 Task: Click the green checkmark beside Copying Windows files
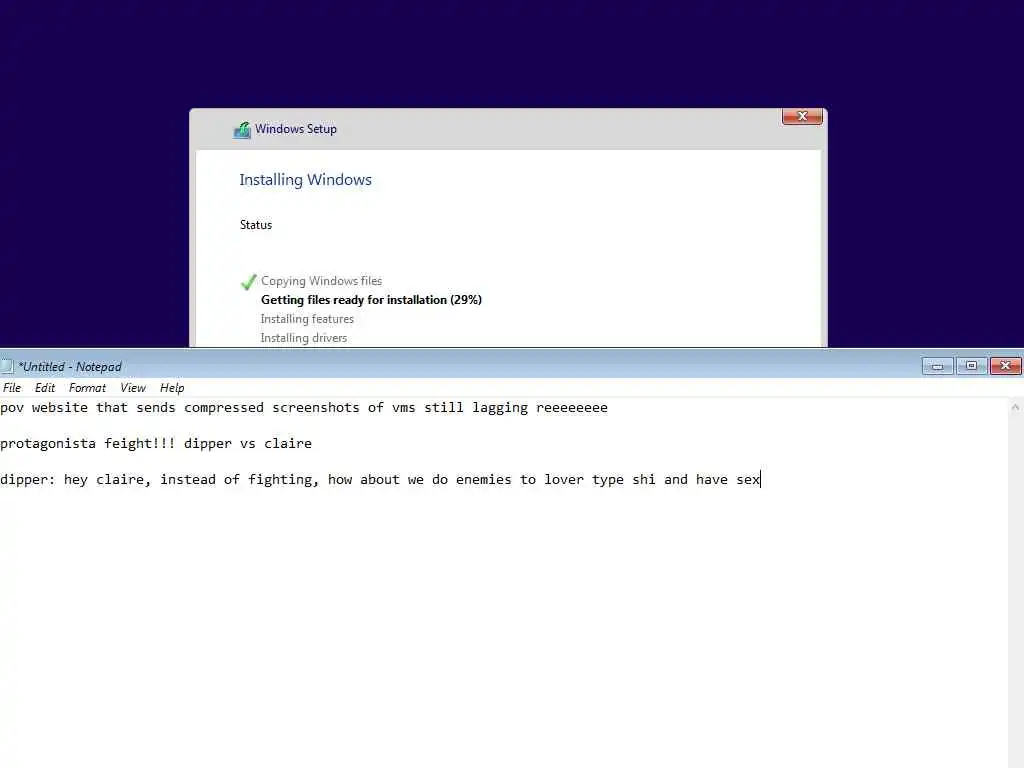[x=248, y=282]
